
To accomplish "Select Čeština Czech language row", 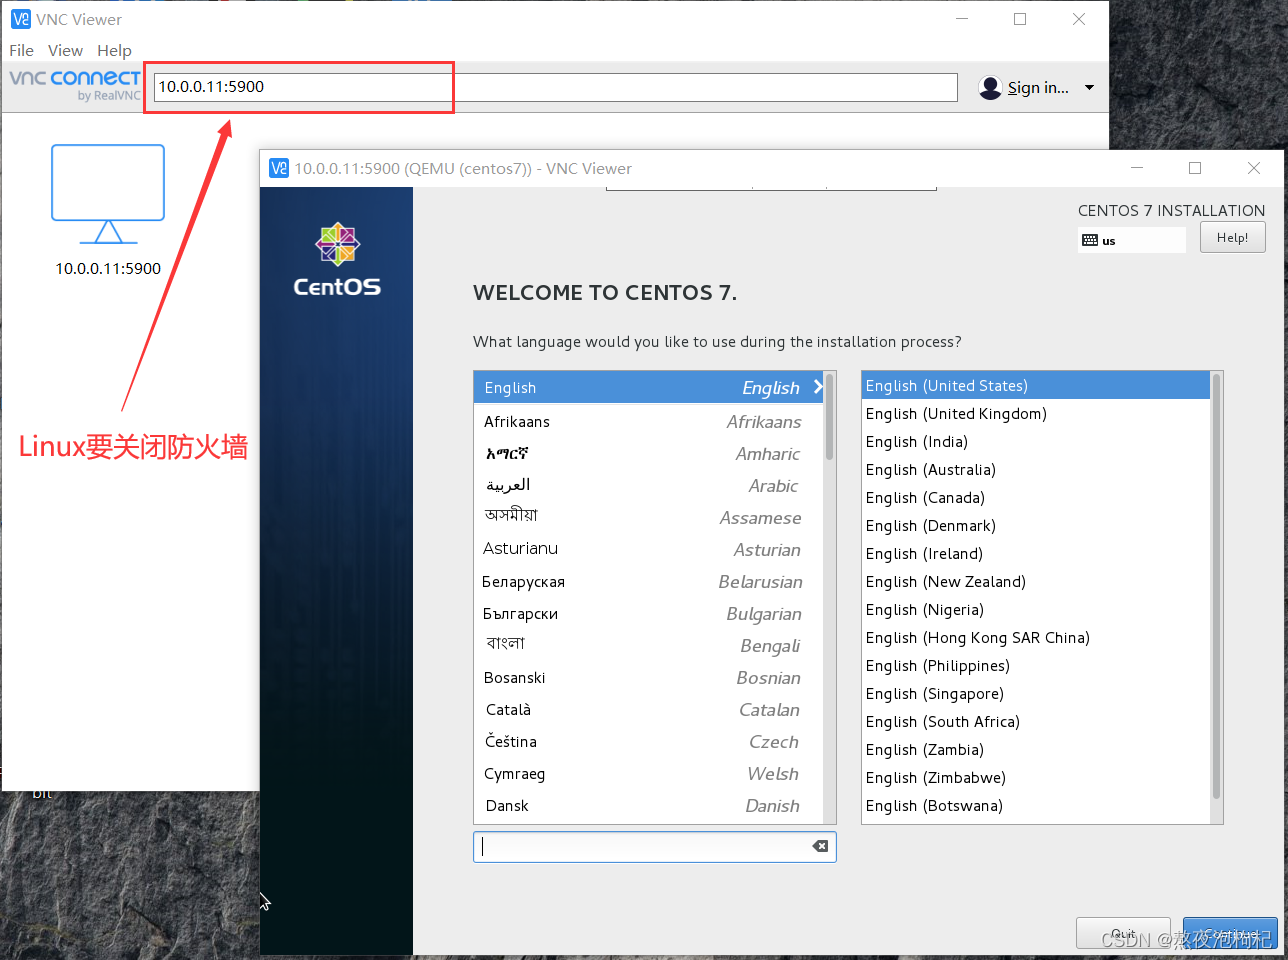I will click(x=648, y=742).
